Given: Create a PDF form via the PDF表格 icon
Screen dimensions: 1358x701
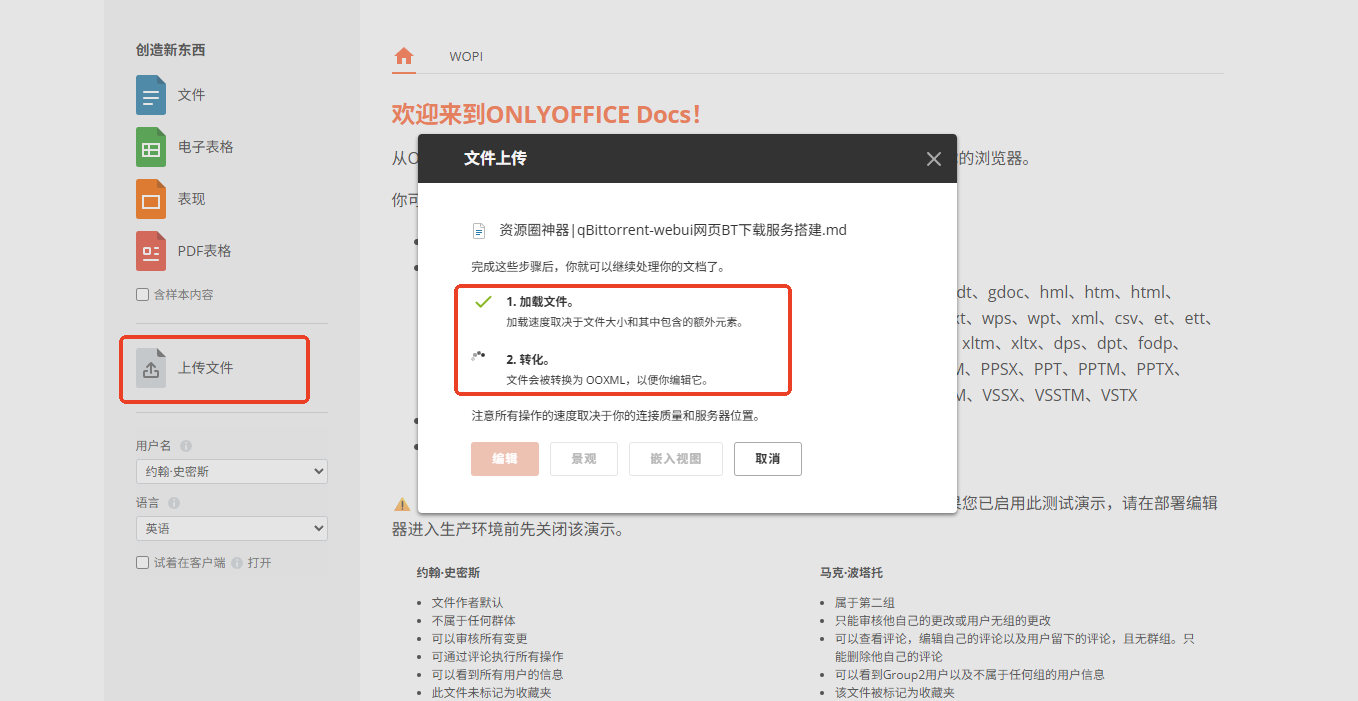Looking at the screenshot, I should tap(151, 251).
